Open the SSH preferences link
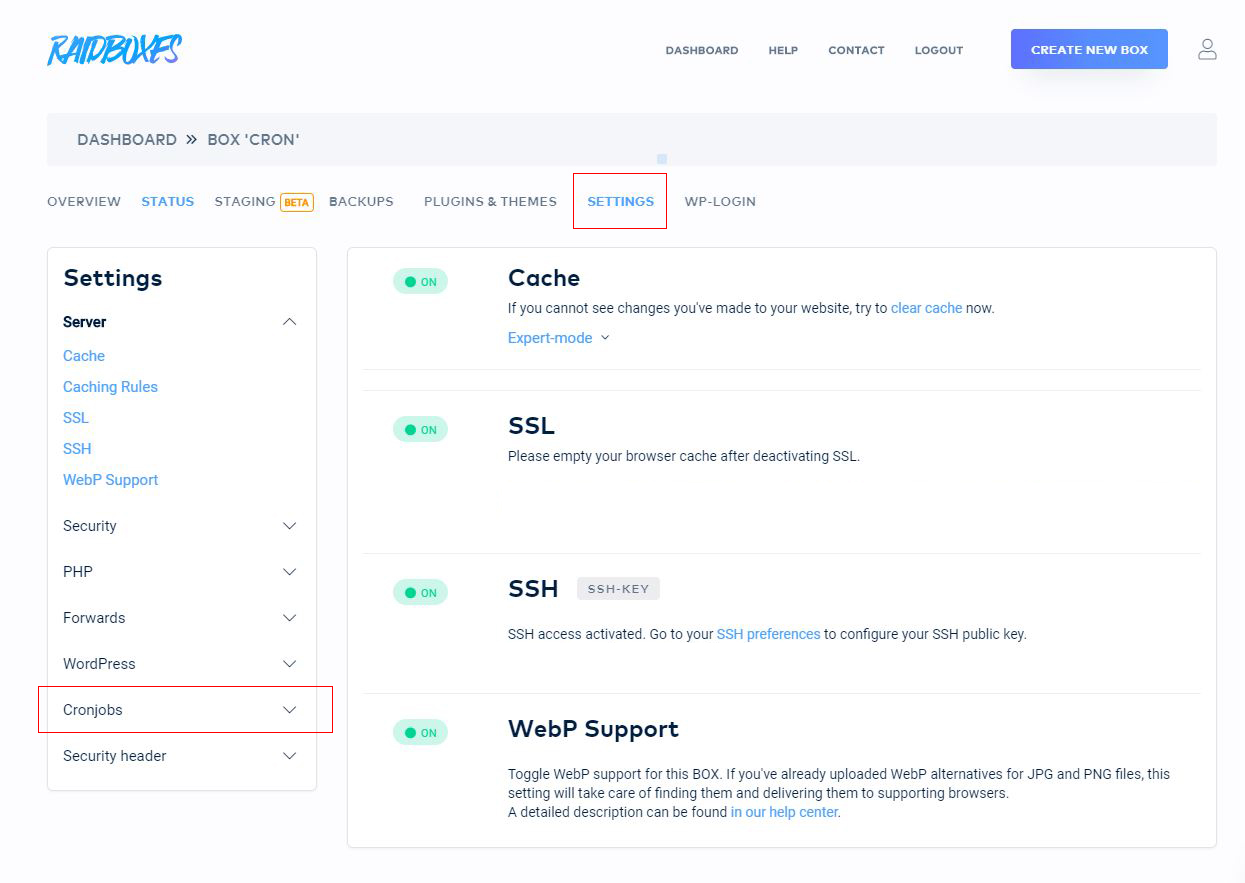 (768, 634)
